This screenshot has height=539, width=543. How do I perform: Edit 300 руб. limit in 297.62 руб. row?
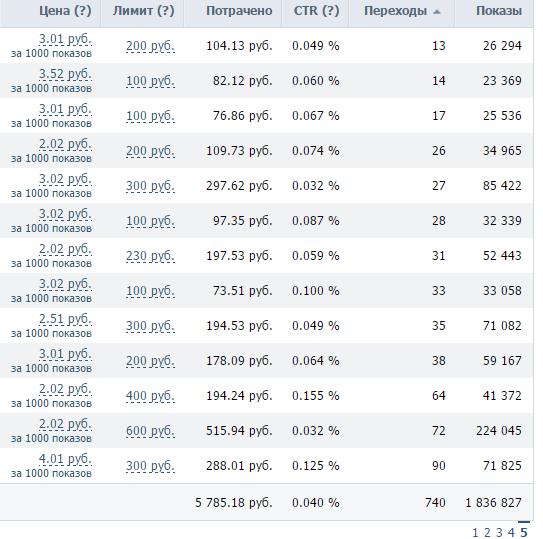150,186
